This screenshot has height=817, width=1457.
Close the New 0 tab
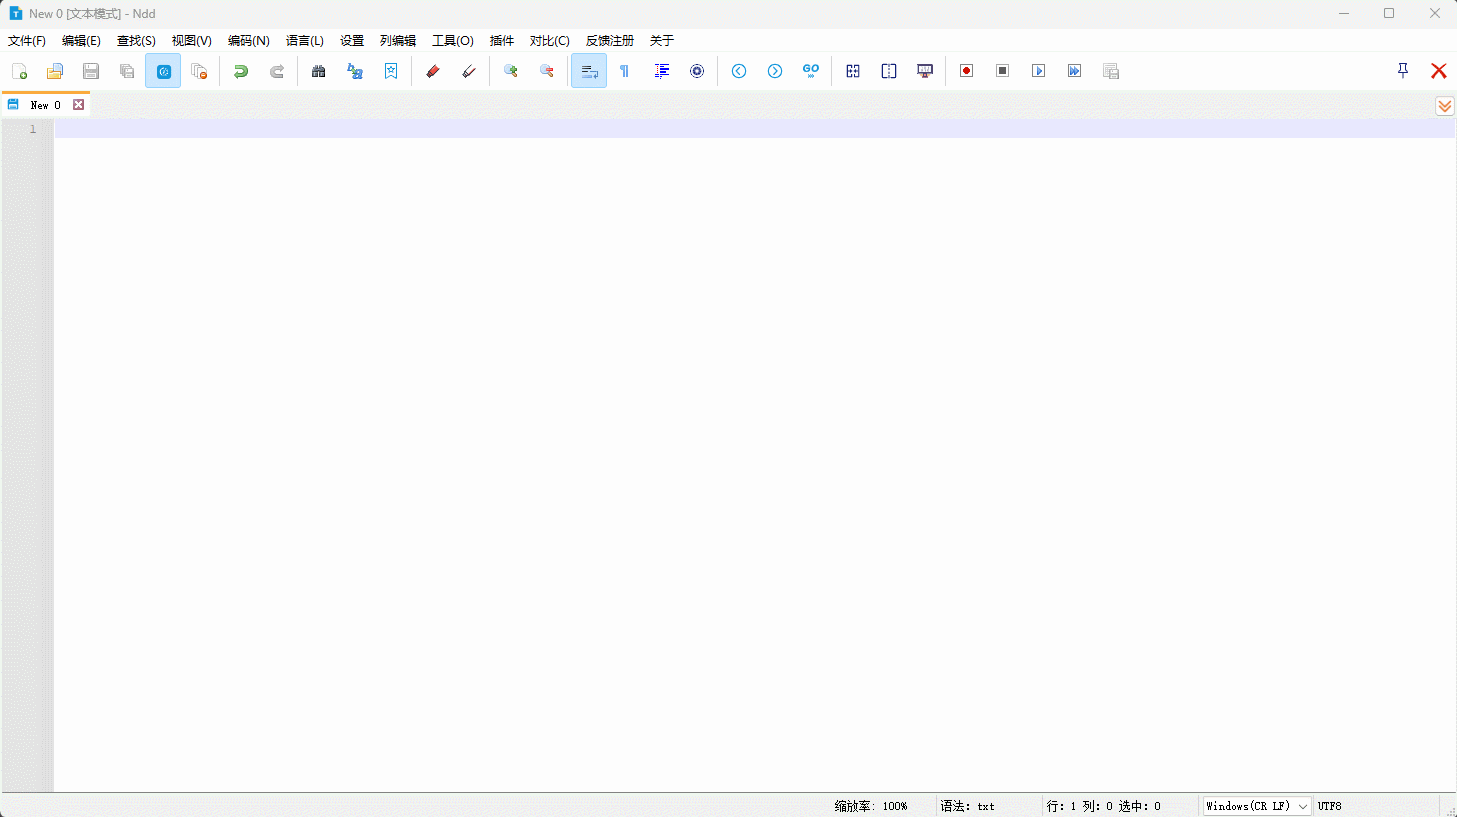[x=79, y=105]
